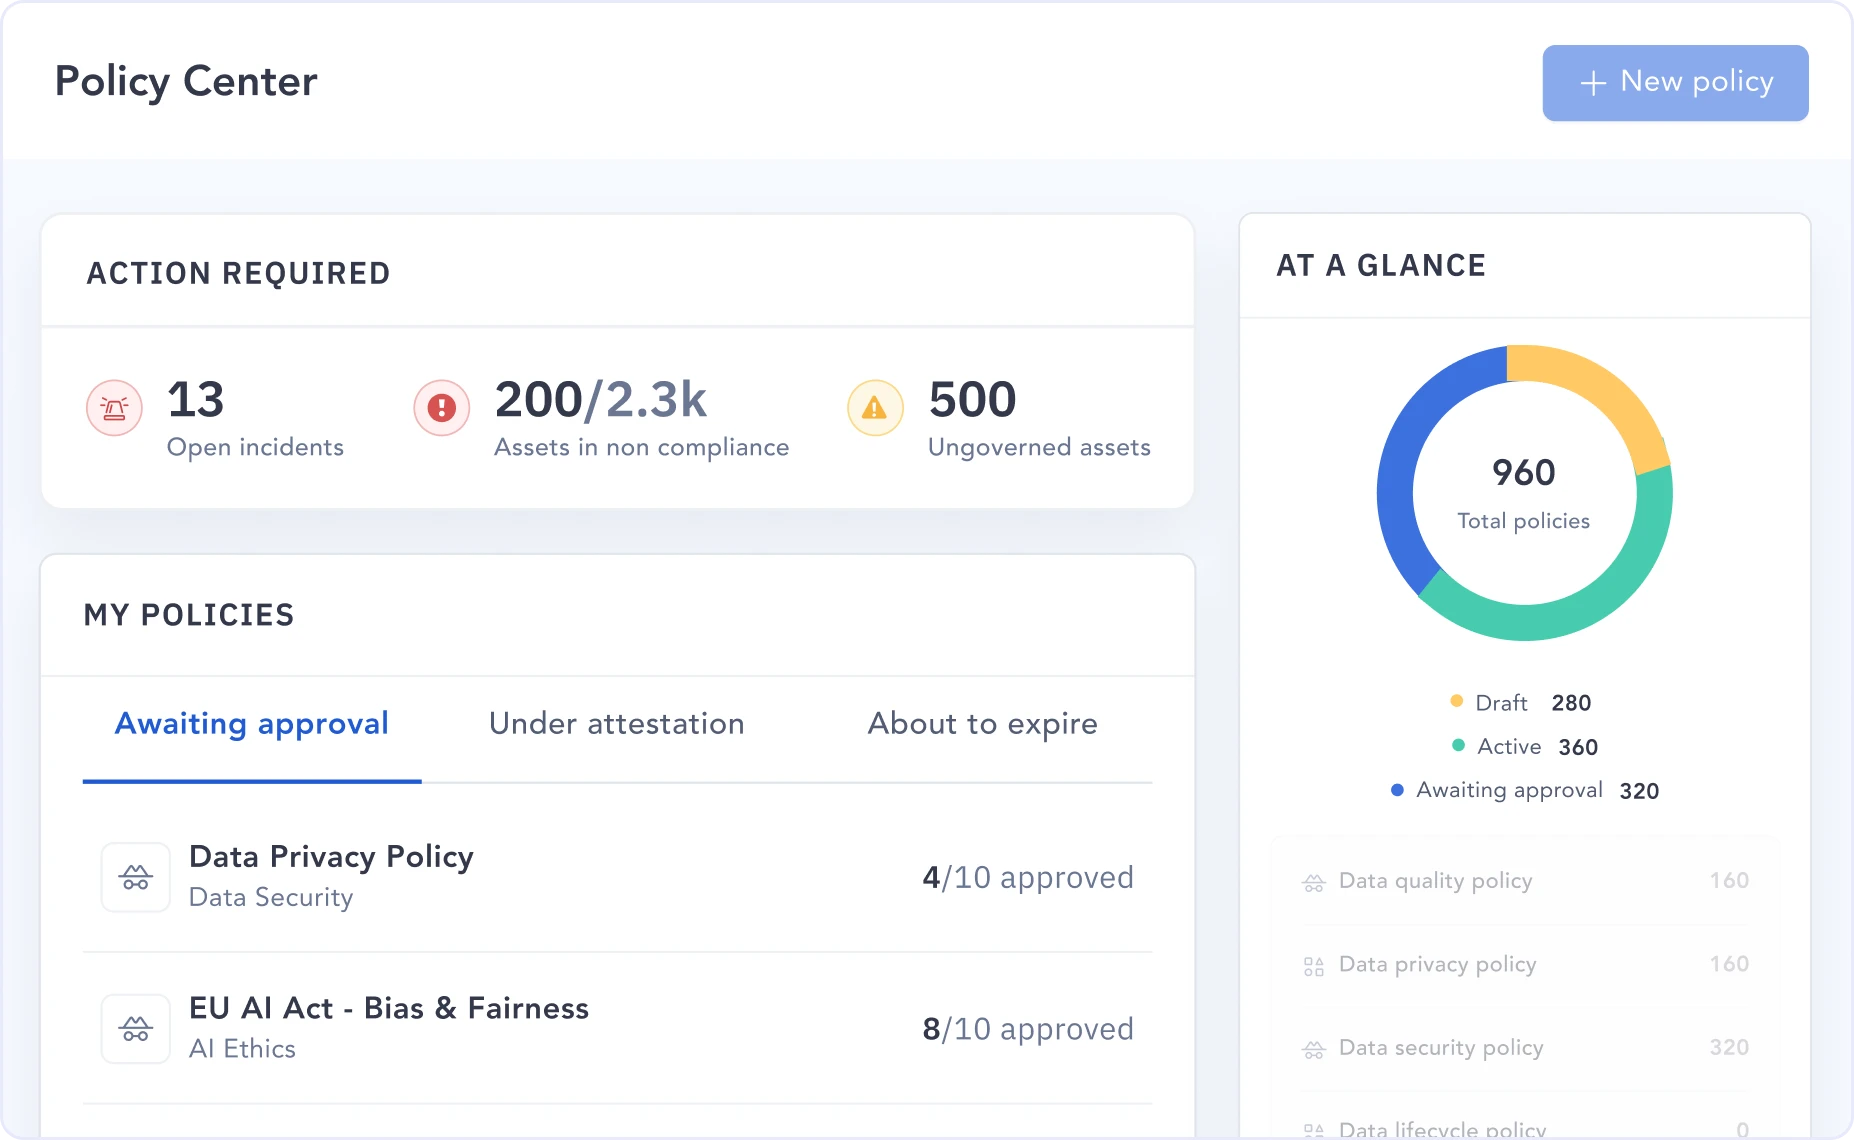
Task: Select the About to expire tab
Action: coord(982,724)
